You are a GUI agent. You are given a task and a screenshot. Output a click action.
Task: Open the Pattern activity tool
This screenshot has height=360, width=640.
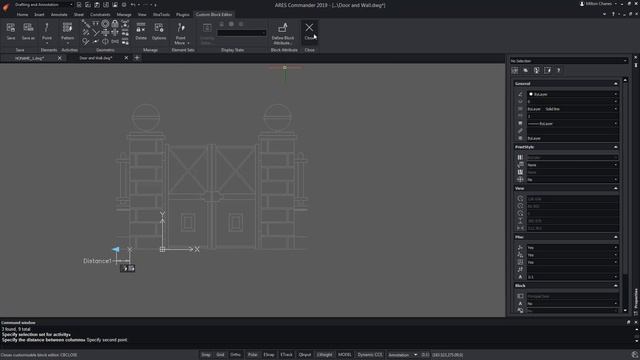pyautogui.click(x=67, y=33)
